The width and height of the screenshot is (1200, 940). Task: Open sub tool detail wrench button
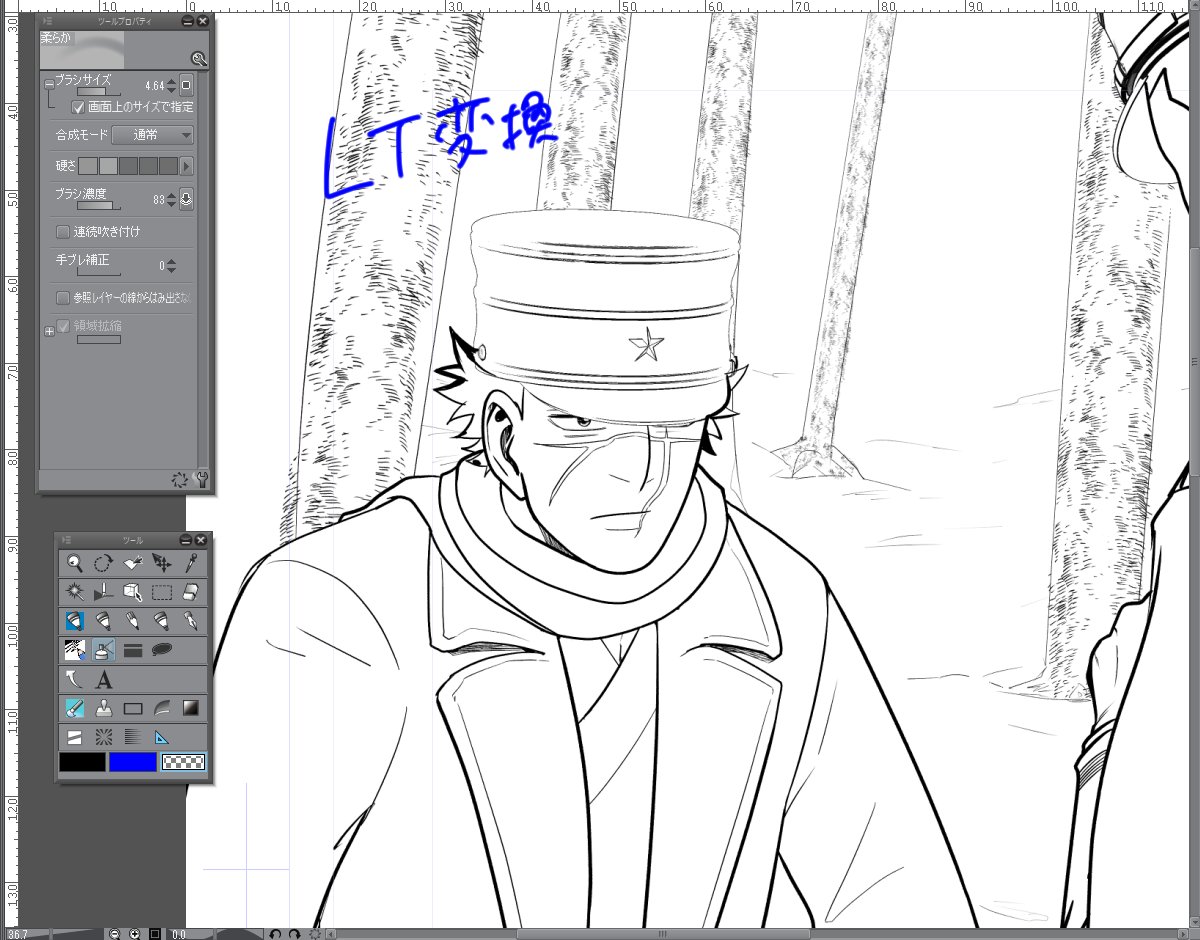click(x=201, y=479)
